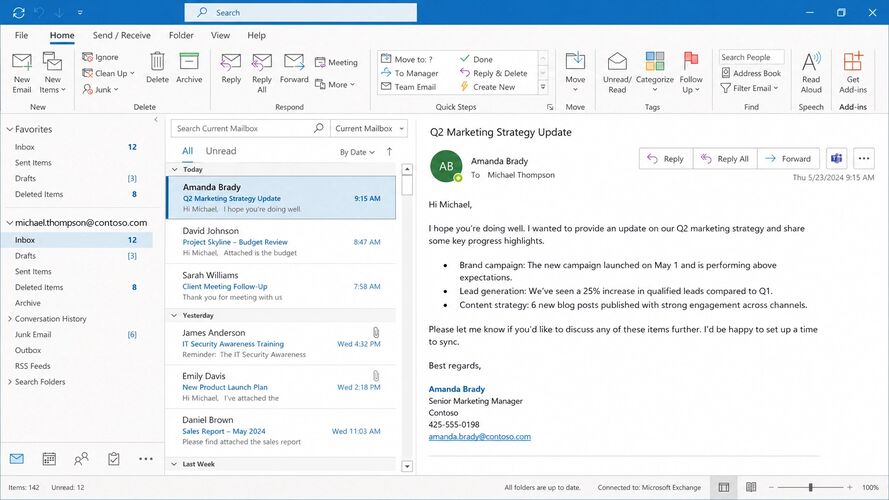This screenshot has width=889, height=500.
Task: Expand the Conversation History folder
Action: pyautogui.click(x=10, y=319)
